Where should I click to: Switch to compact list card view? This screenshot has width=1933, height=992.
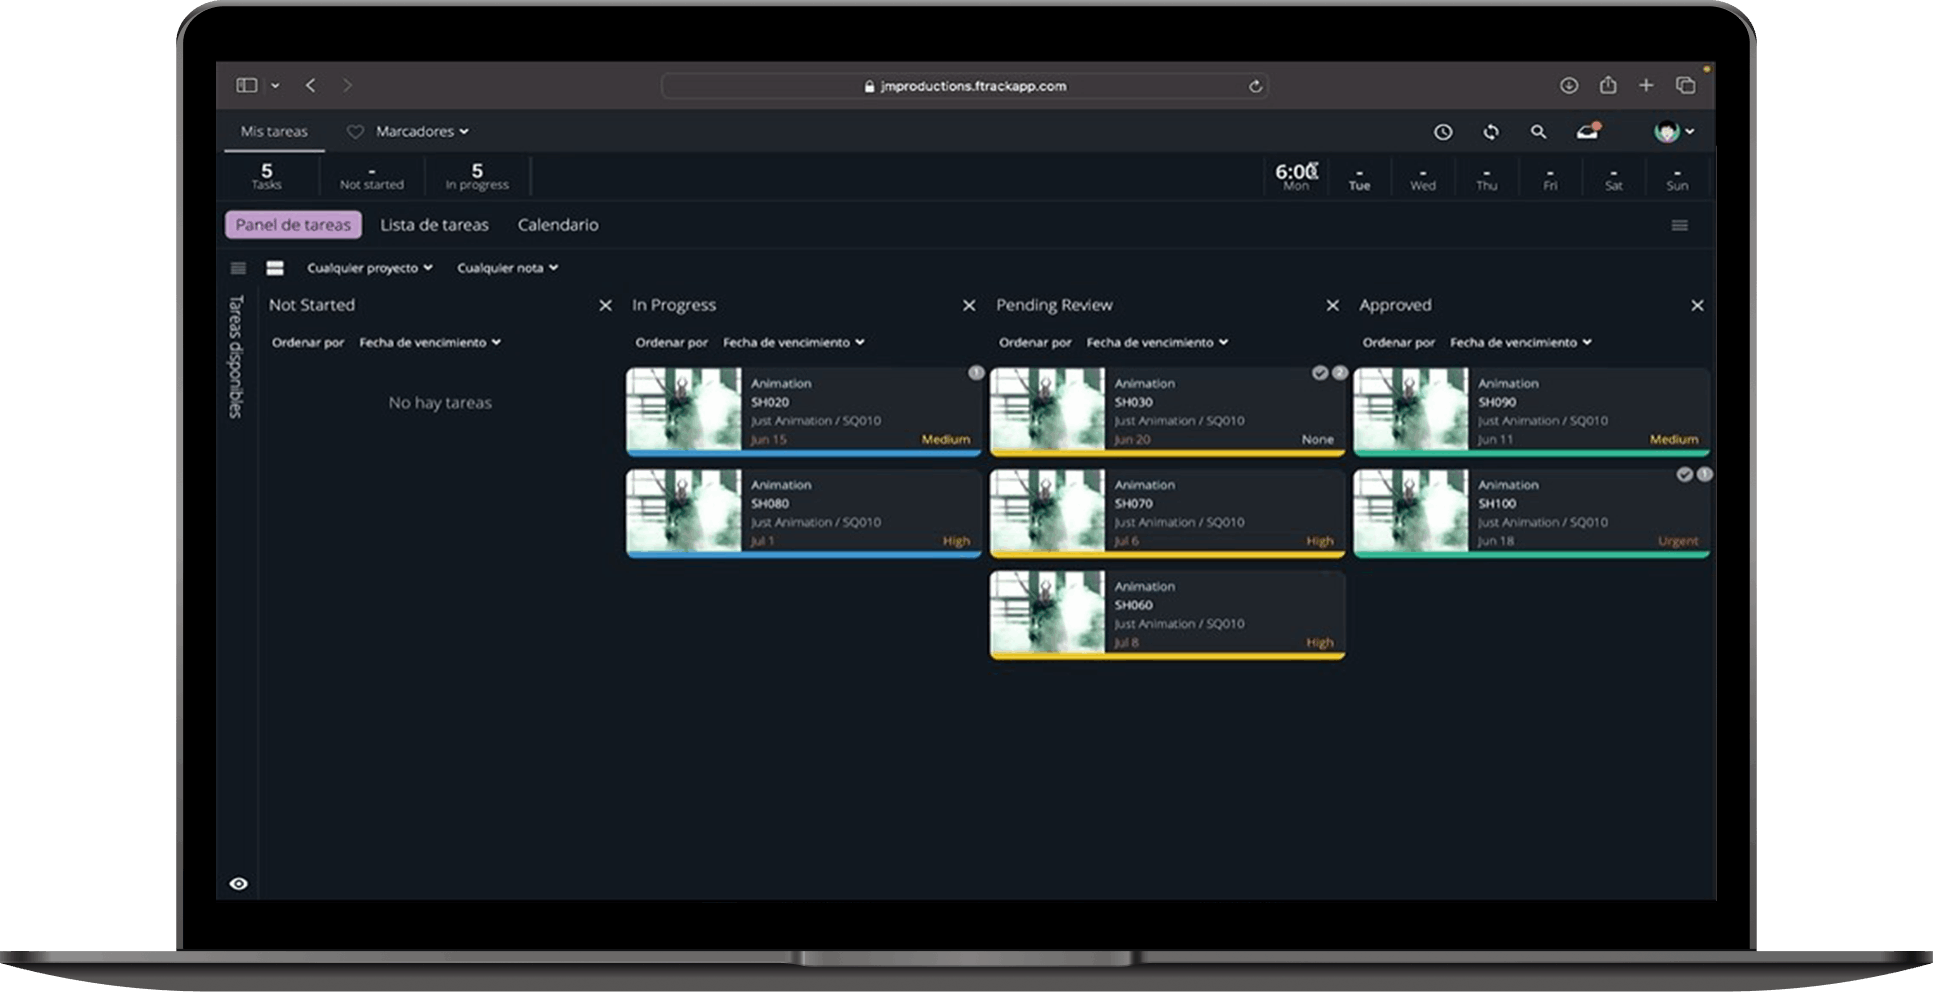[238, 268]
